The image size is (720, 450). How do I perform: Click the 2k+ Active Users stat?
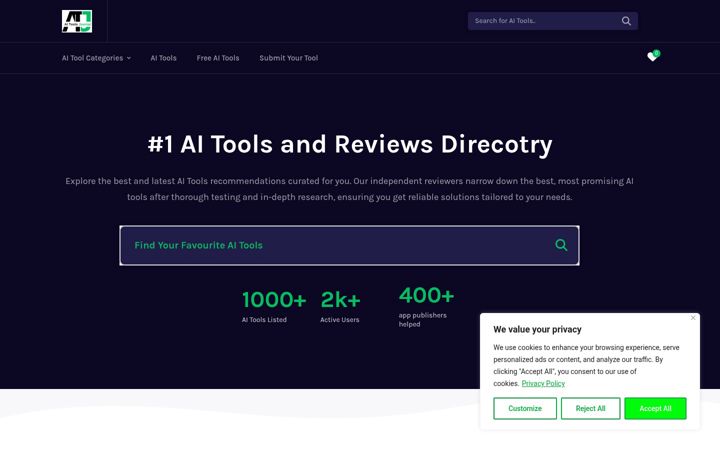(x=340, y=306)
